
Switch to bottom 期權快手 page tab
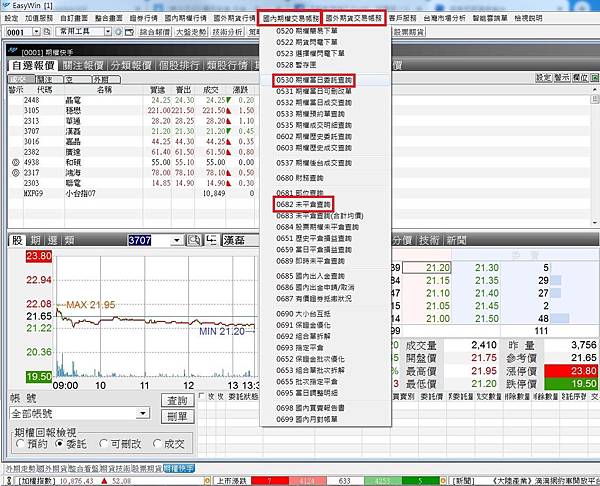(x=179, y=468)
